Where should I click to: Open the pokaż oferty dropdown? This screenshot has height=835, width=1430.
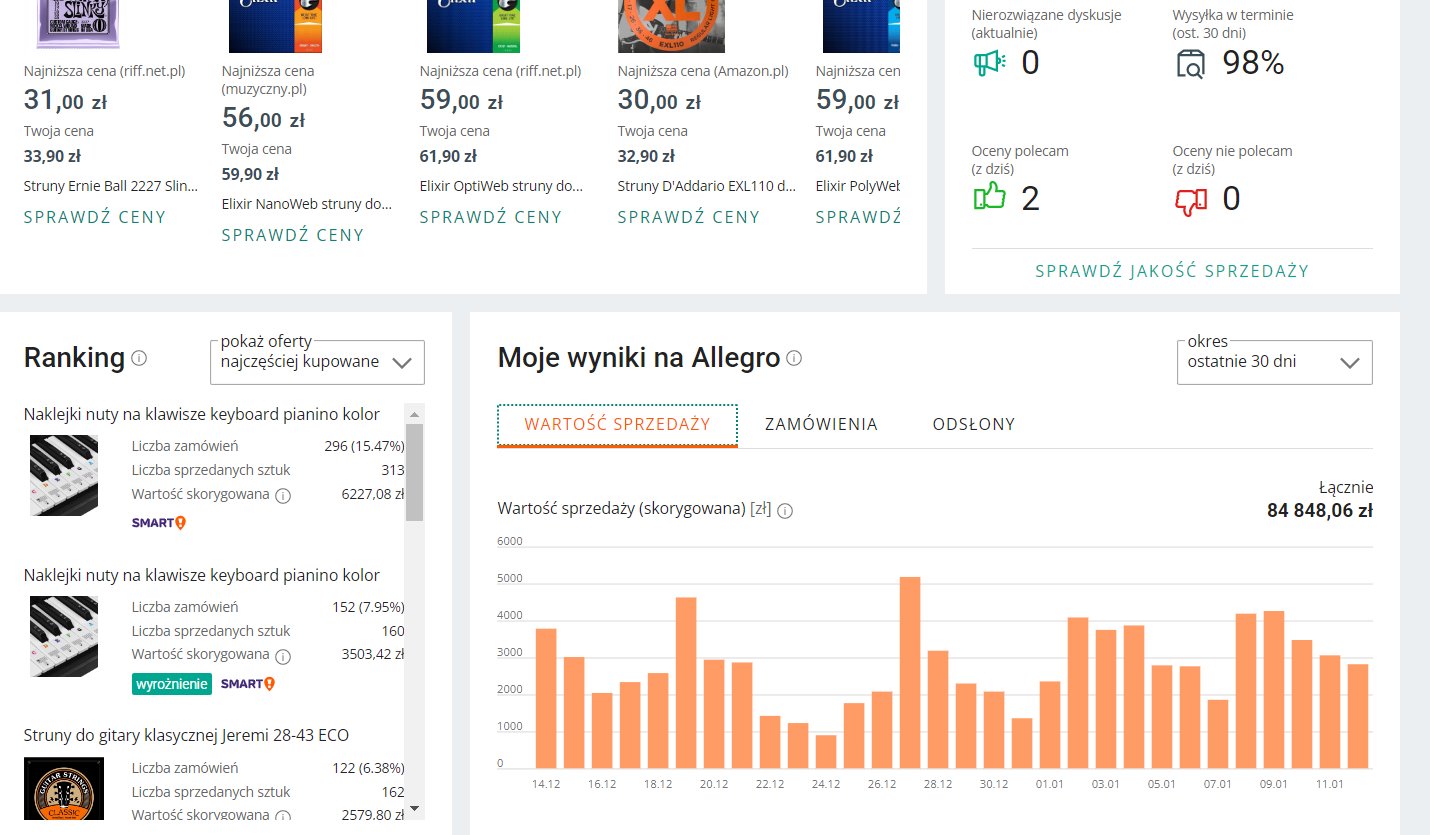pyautogui.click(x=317, y=362)
